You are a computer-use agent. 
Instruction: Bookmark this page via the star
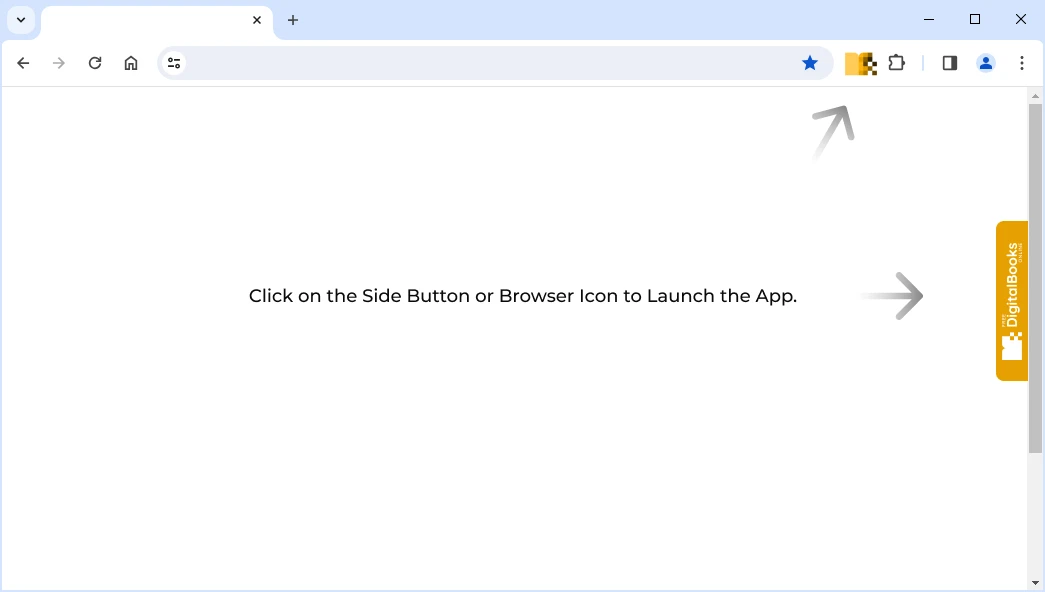[810, 62]
